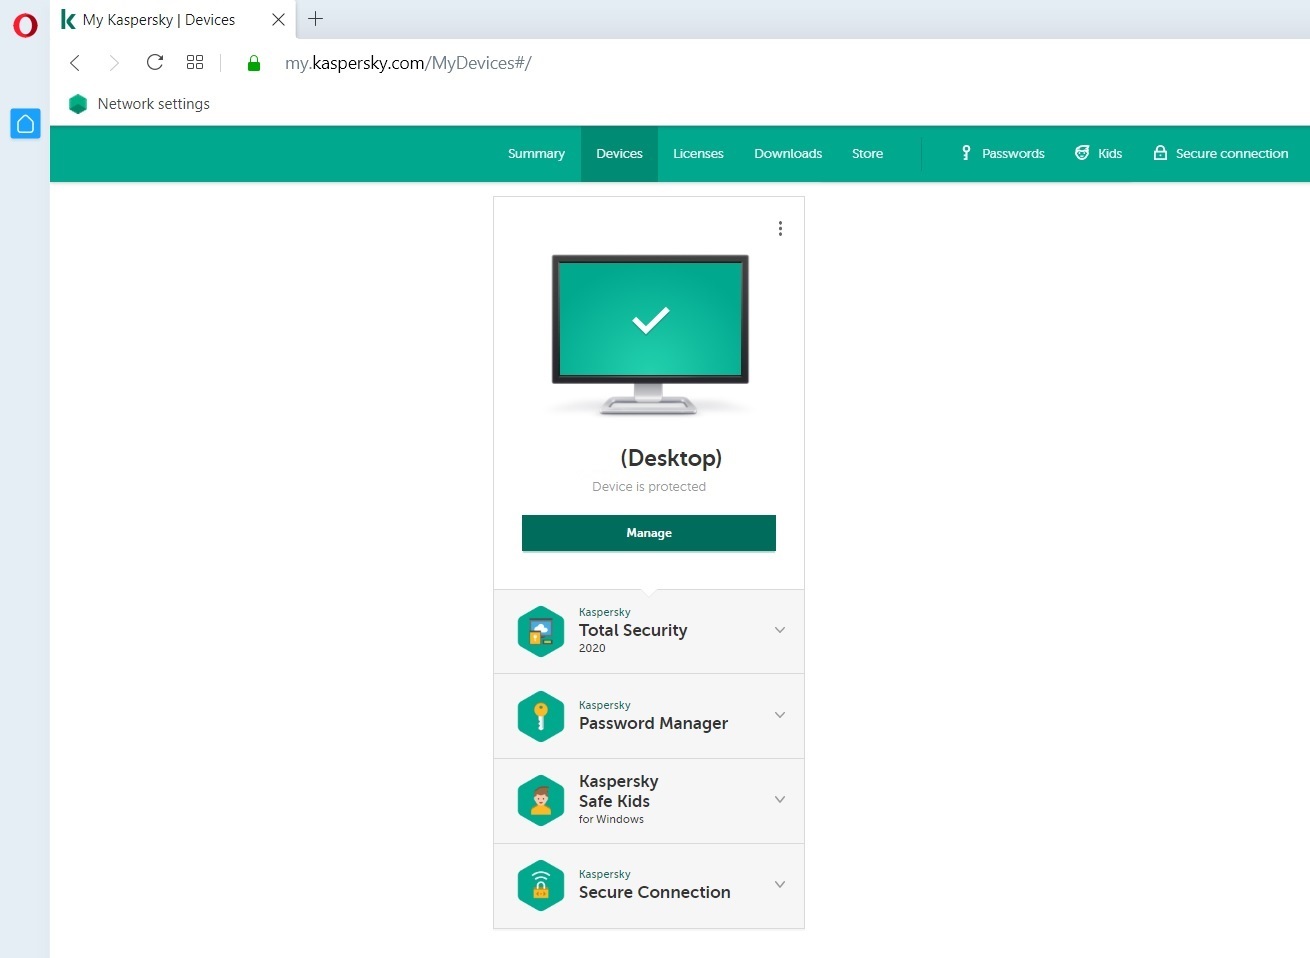Close the My Kaspersky Devices tab
This screenshot has height=958, width=1310.
pos(279,19)
